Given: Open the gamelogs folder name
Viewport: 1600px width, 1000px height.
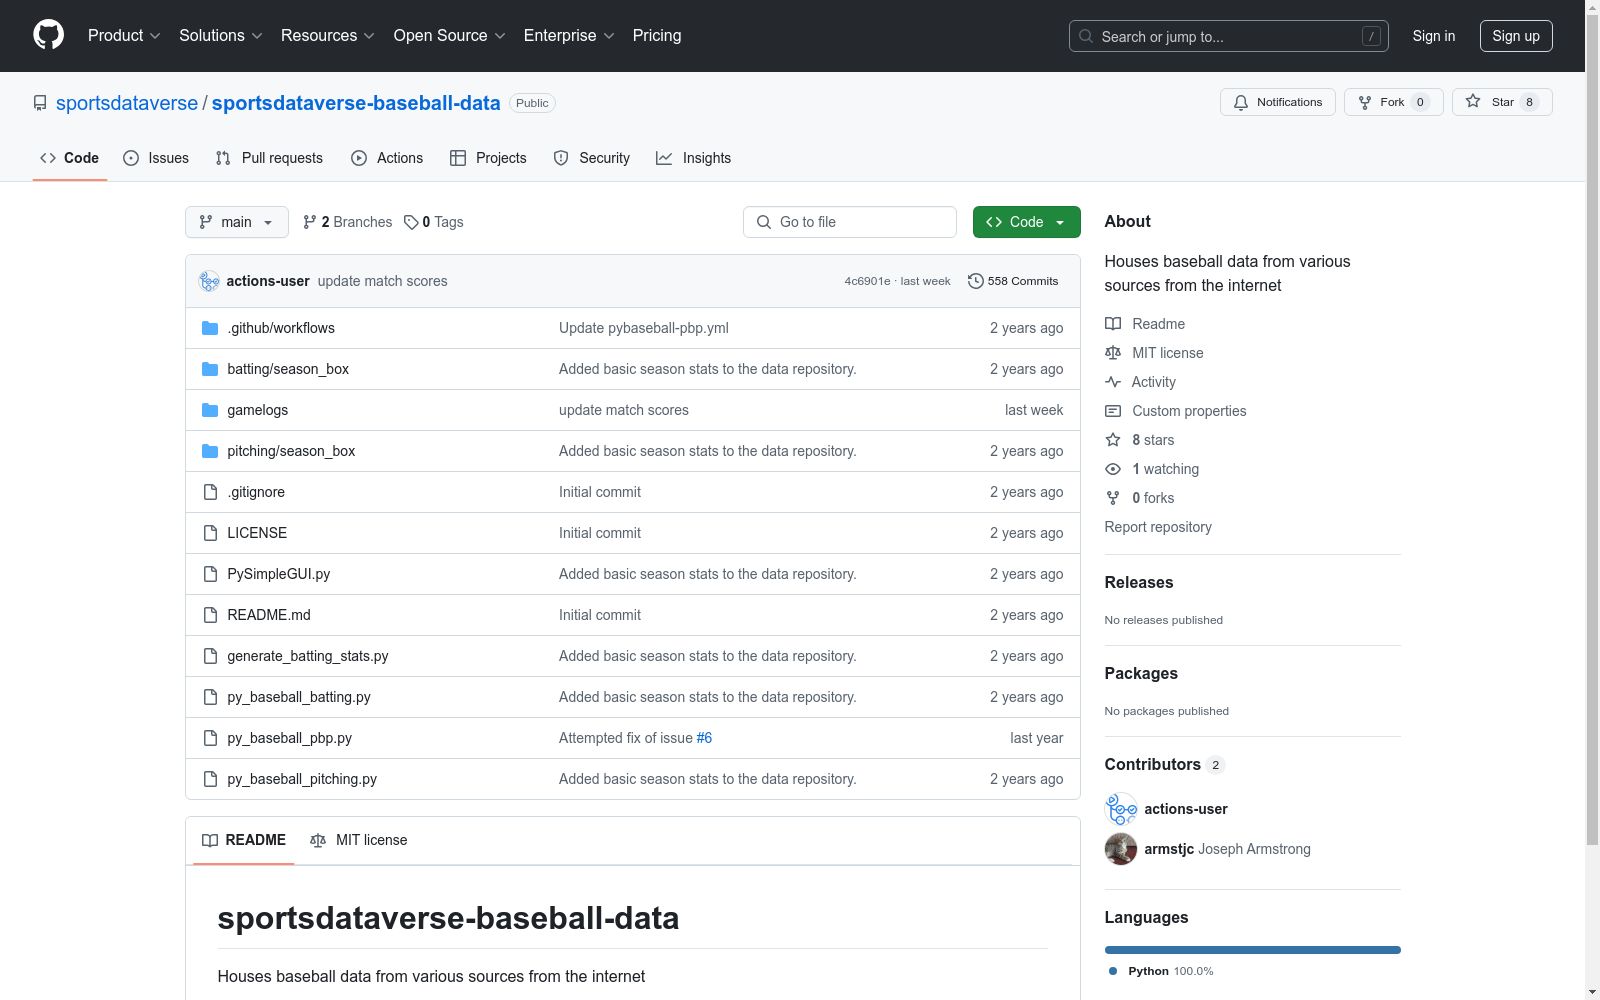Looking at the screenshot, I should coord(257,410).
